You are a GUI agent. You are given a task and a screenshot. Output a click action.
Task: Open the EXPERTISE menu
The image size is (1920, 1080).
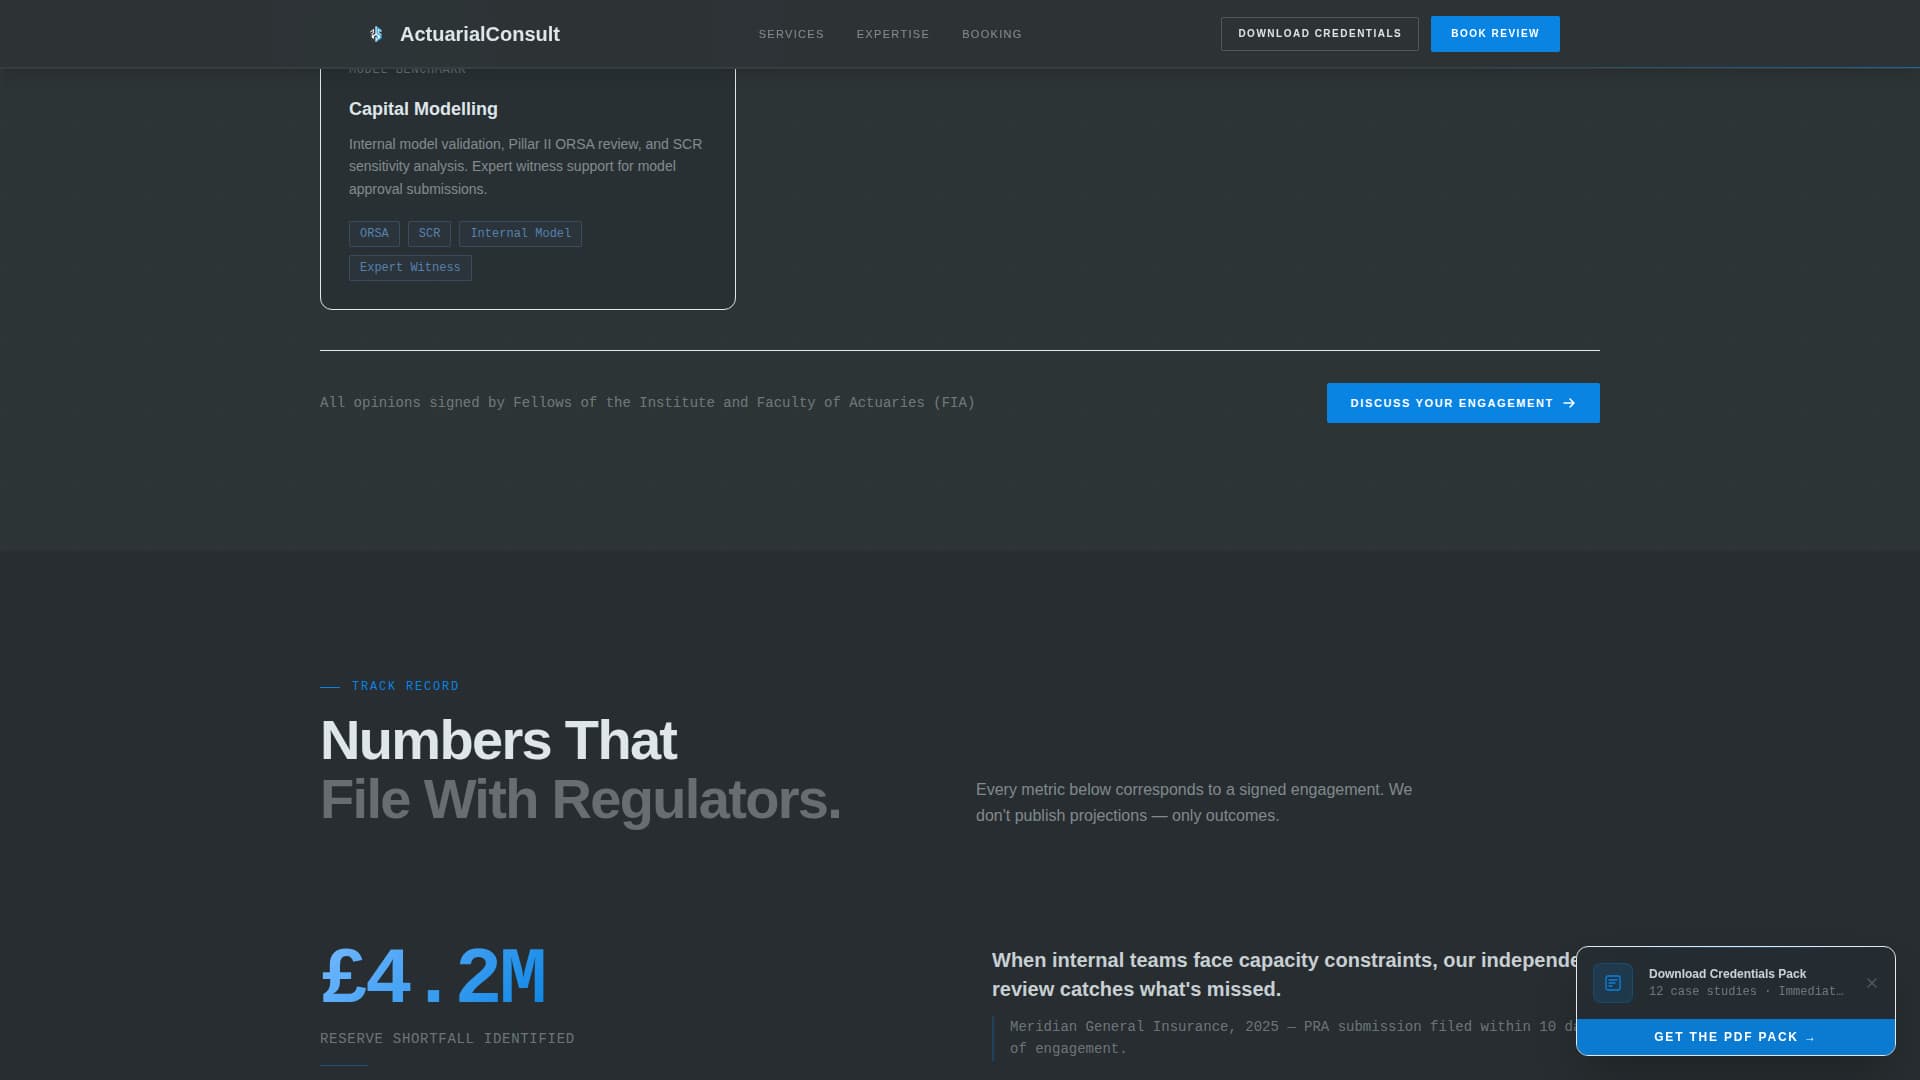[892, 33]
